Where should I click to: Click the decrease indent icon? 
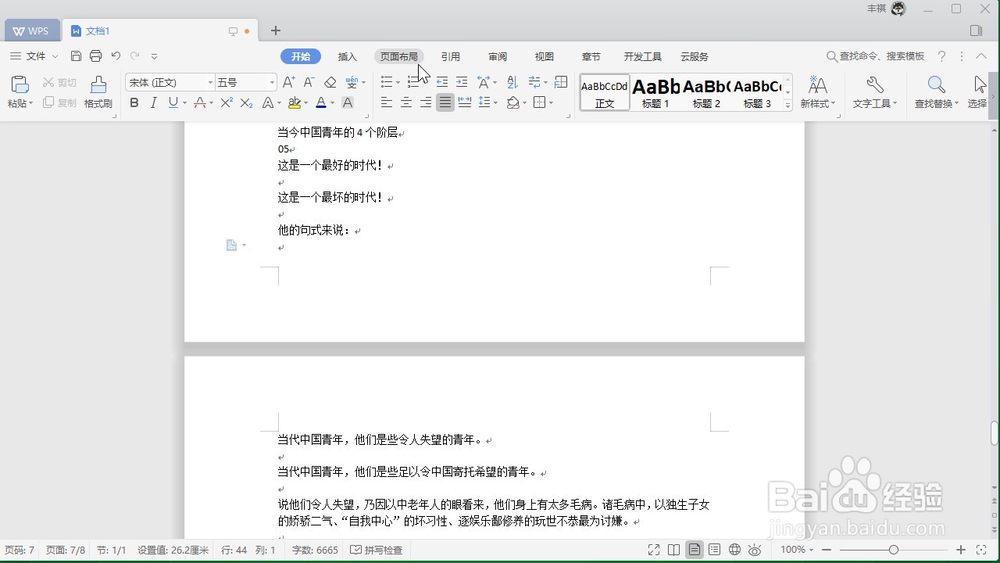tap(441, 82)
